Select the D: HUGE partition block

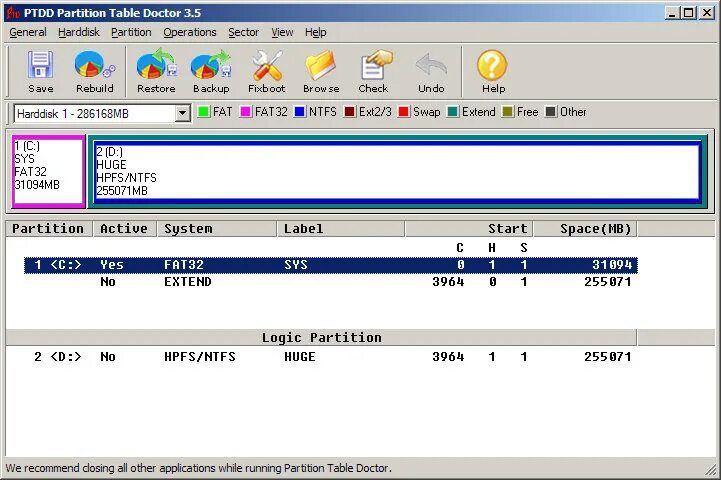click(395, 171)
